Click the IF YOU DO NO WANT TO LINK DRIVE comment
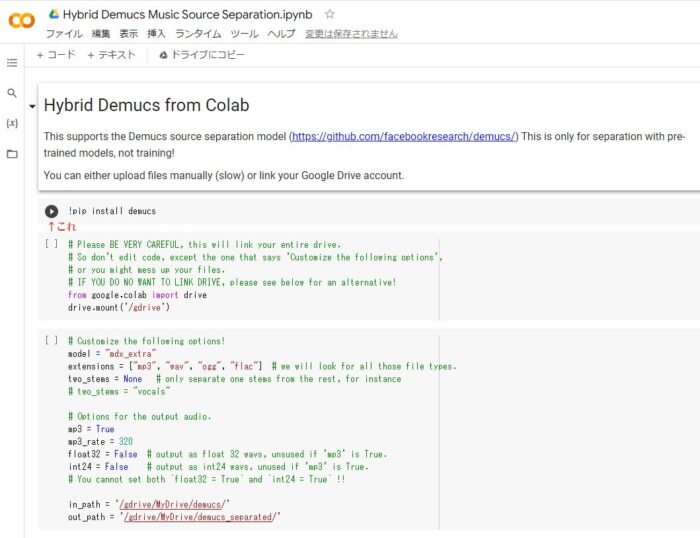The image size is (700, 538). pyautogui.click(x=232, y=282)
